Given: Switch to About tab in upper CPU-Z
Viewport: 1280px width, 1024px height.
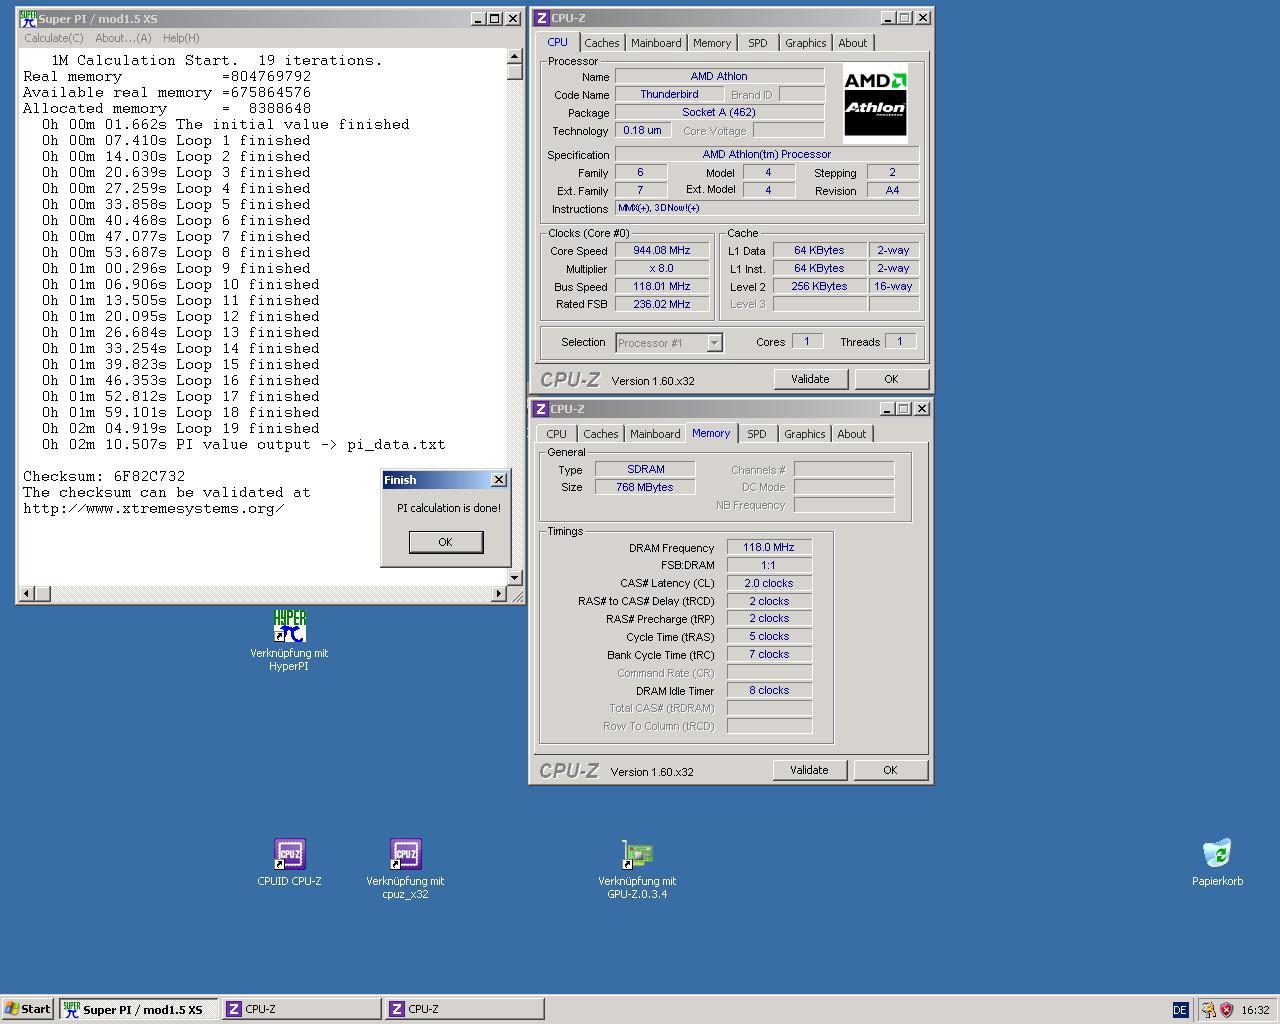Looking at the screenshot, I should tap(853, 43).
